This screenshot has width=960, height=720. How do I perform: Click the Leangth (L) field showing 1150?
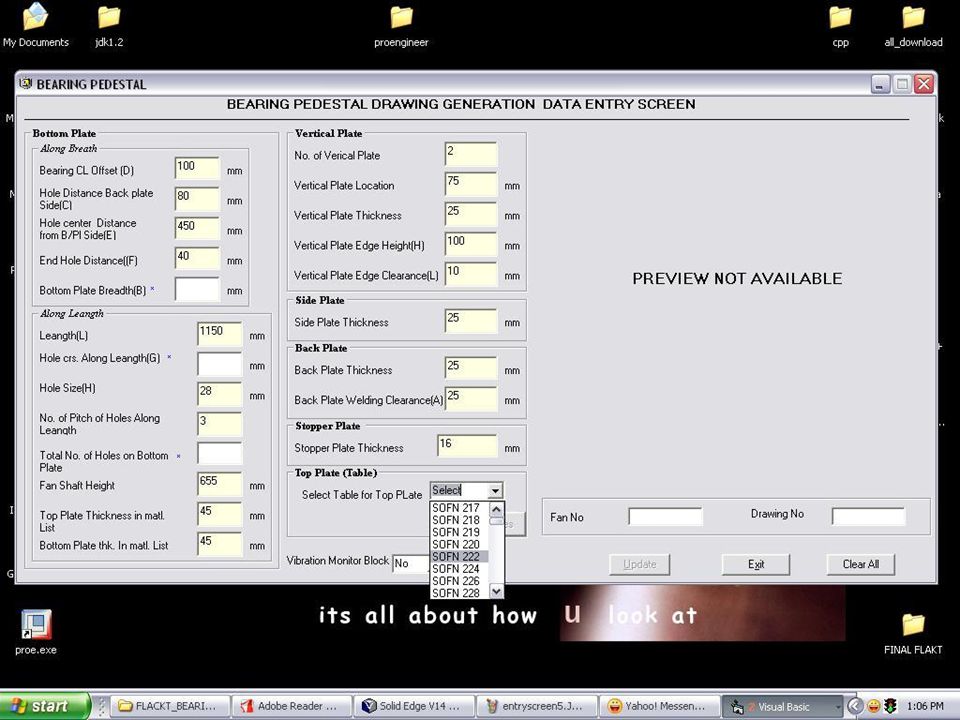click(220, 334)
